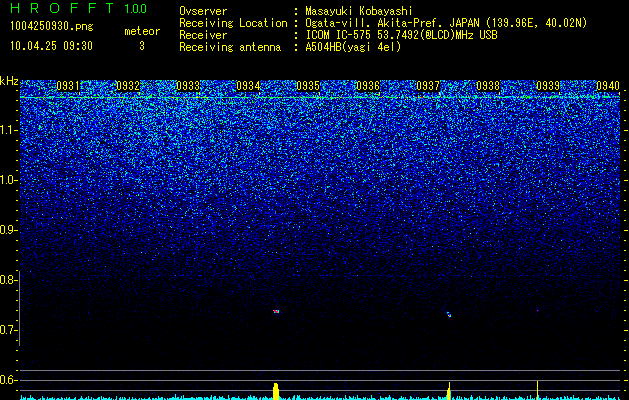Viewport: 629px width, 400px height.
Task: Click the 0937 time marker
Action: click(428, 86)
